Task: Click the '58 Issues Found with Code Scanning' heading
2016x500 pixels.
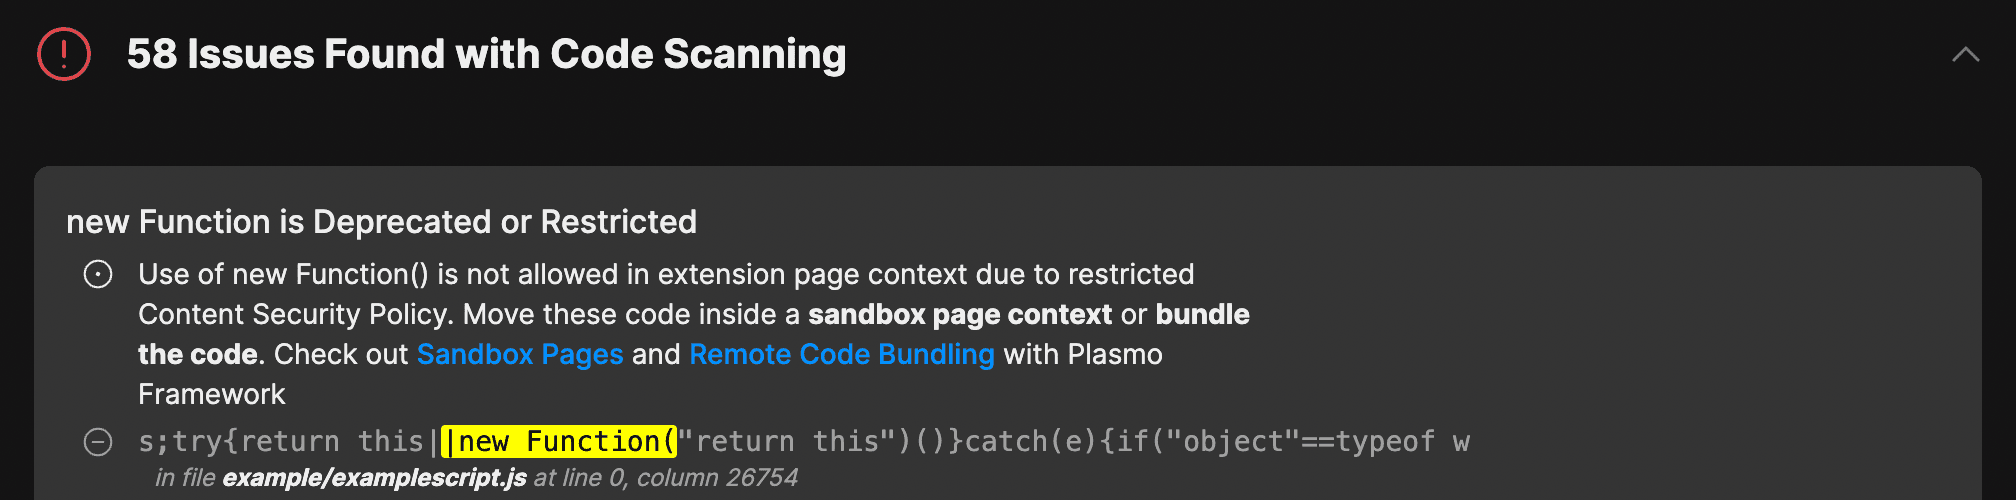Action: pyautogui.click(x=486, y=54)
